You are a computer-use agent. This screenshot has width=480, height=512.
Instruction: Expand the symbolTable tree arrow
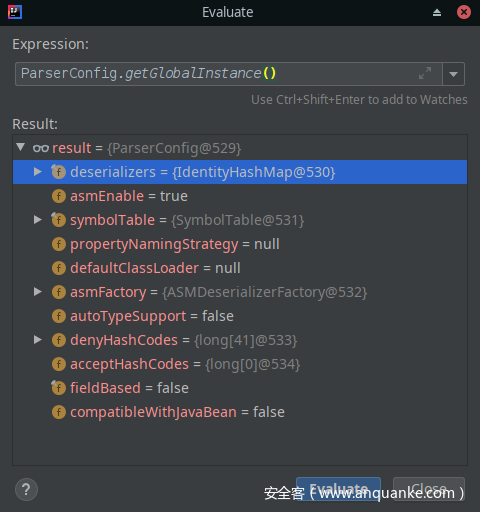[x=38, y=220]
